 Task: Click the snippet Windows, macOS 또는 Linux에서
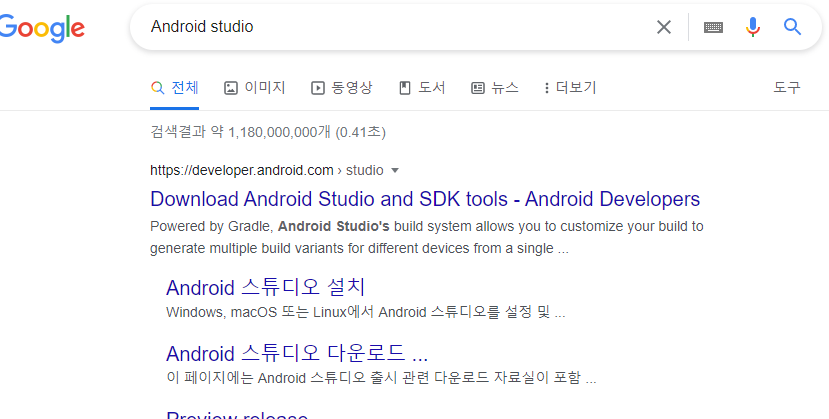[365, 312]
